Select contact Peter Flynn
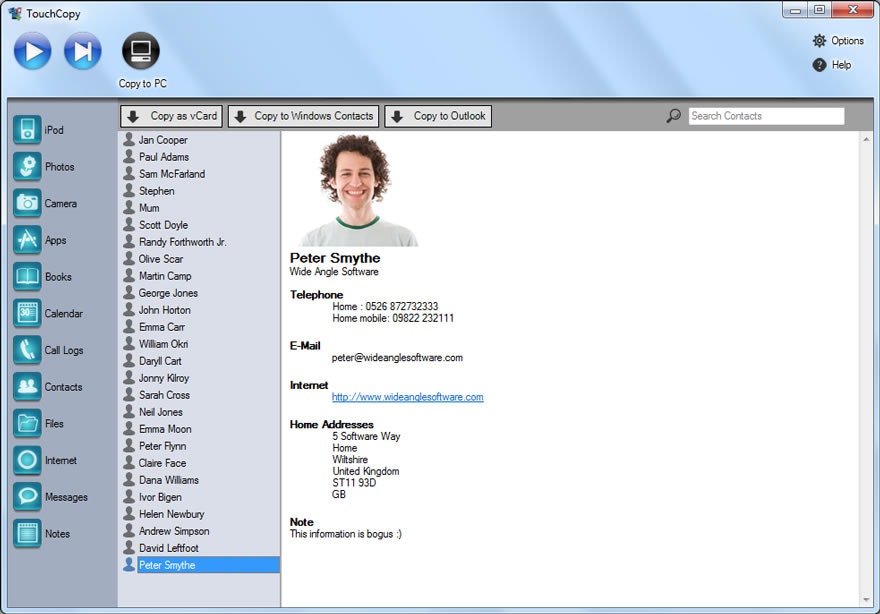 [162, 446]
